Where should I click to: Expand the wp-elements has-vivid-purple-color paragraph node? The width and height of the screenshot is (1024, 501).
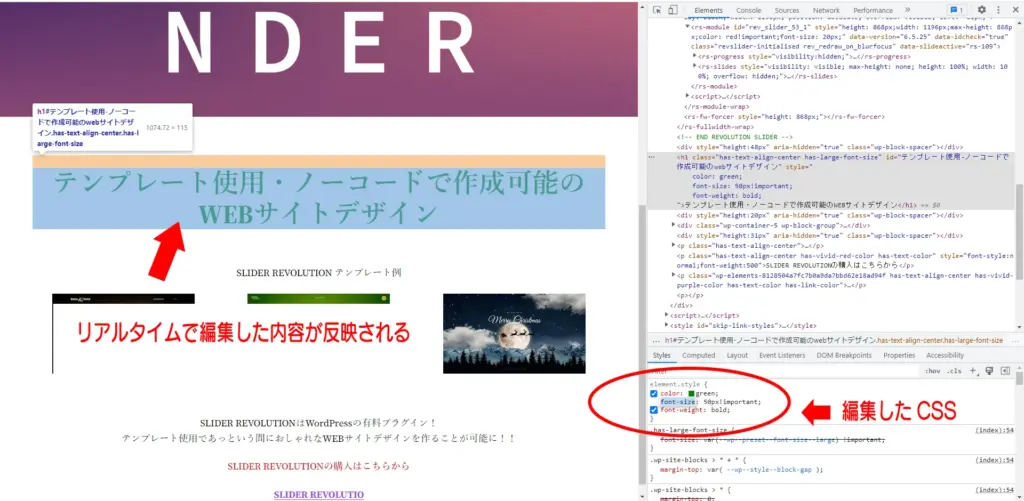673,276
